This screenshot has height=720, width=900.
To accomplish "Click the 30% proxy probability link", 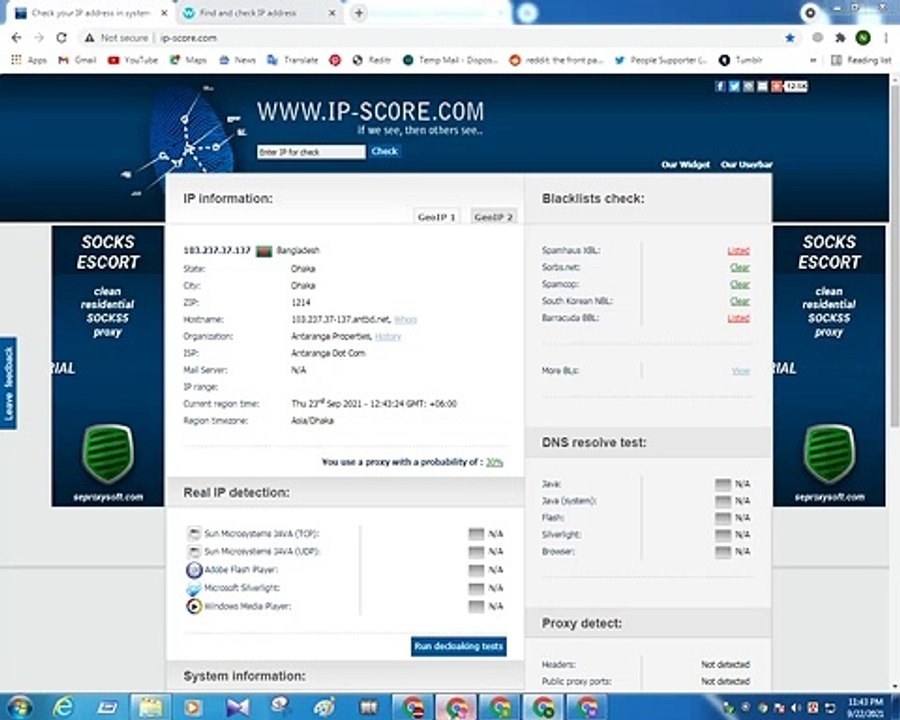I will pyautogui.click(x=494, y=462).
